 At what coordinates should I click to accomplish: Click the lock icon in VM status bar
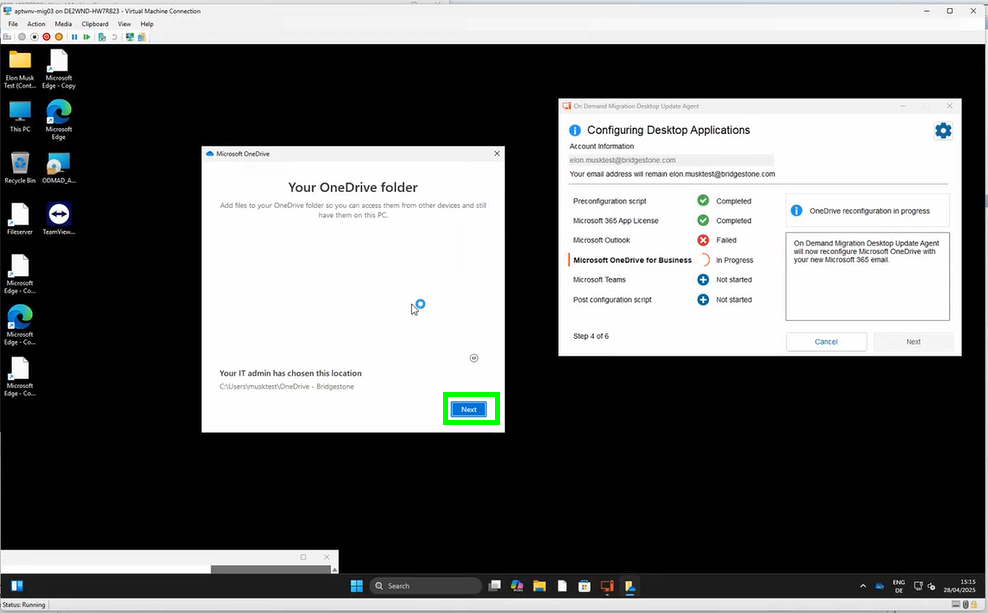[974, 605]
